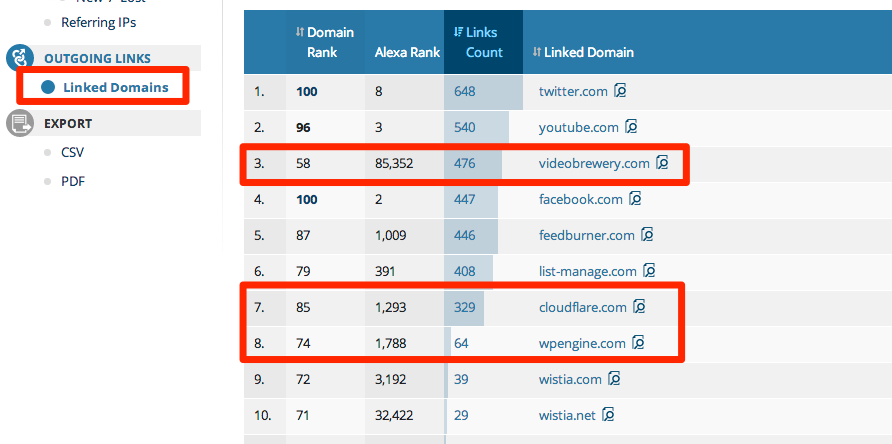
Task: Open the magnifier icon beside list-manage.com
Action: 650,271
